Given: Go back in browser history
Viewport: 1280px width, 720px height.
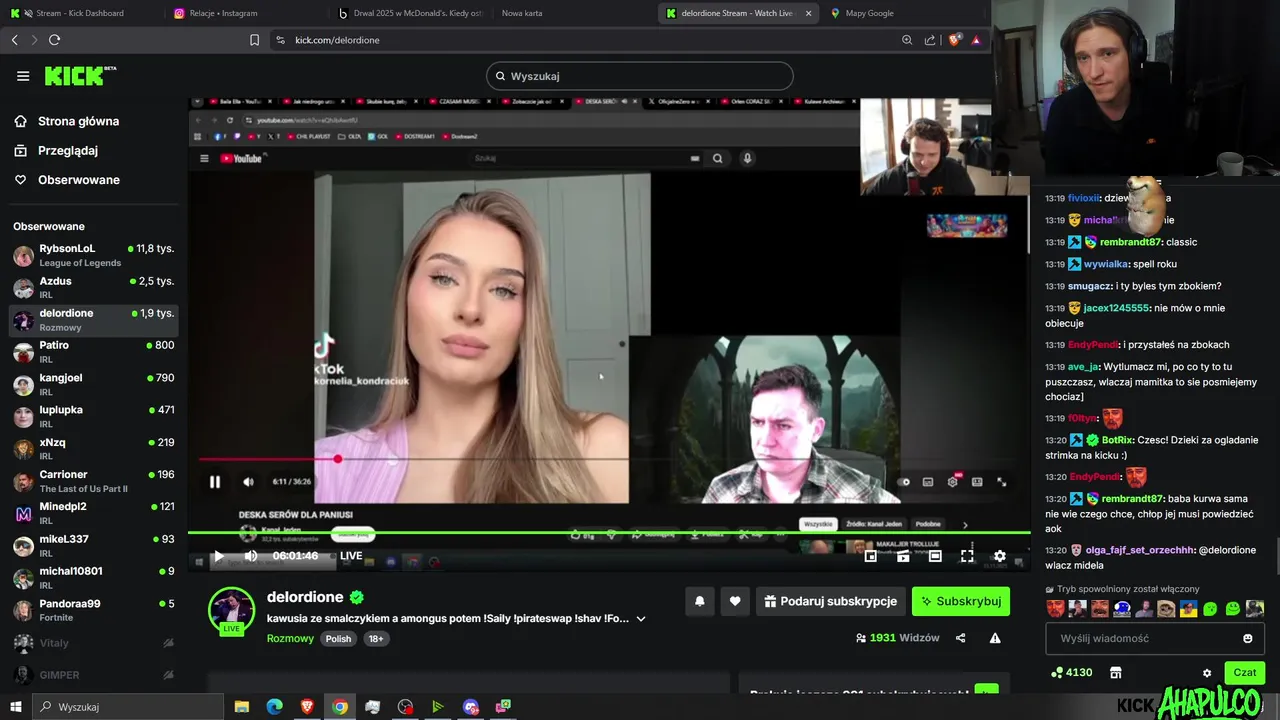Looking at the screenshot, I should tap(14, 40).
